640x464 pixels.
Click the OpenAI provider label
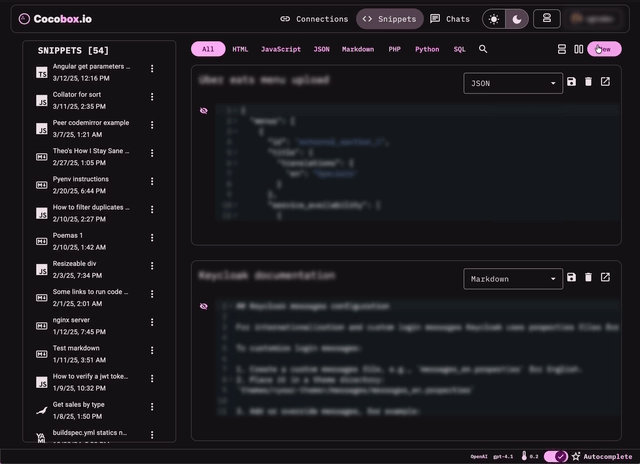pyautogui.click(x=479, y=456)
